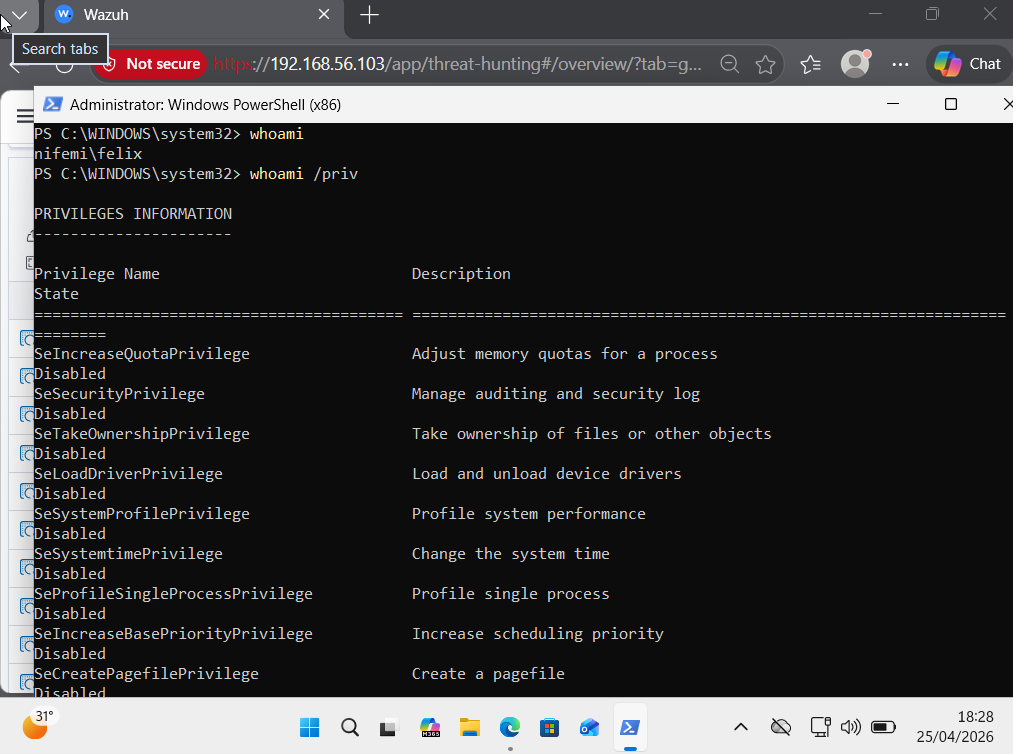Click the SeSystemProfilePrivilege text
Viewport: 1013px width, 754px height.
coord(141,514)
